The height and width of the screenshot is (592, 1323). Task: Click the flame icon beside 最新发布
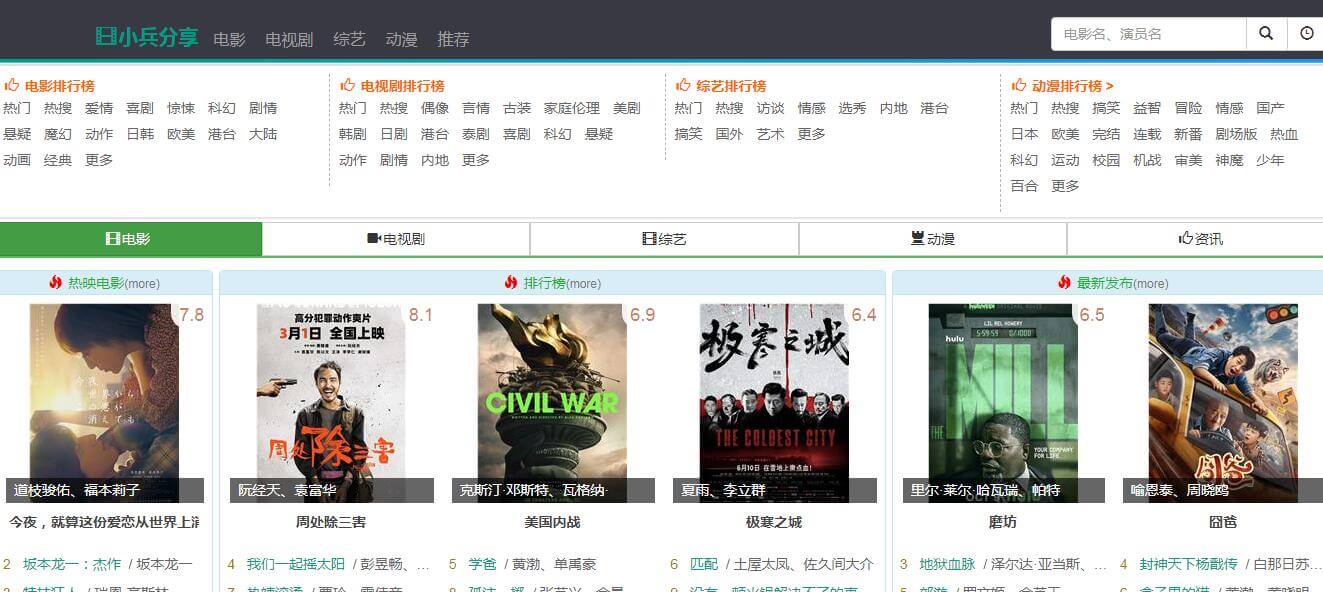(1065, 283)
